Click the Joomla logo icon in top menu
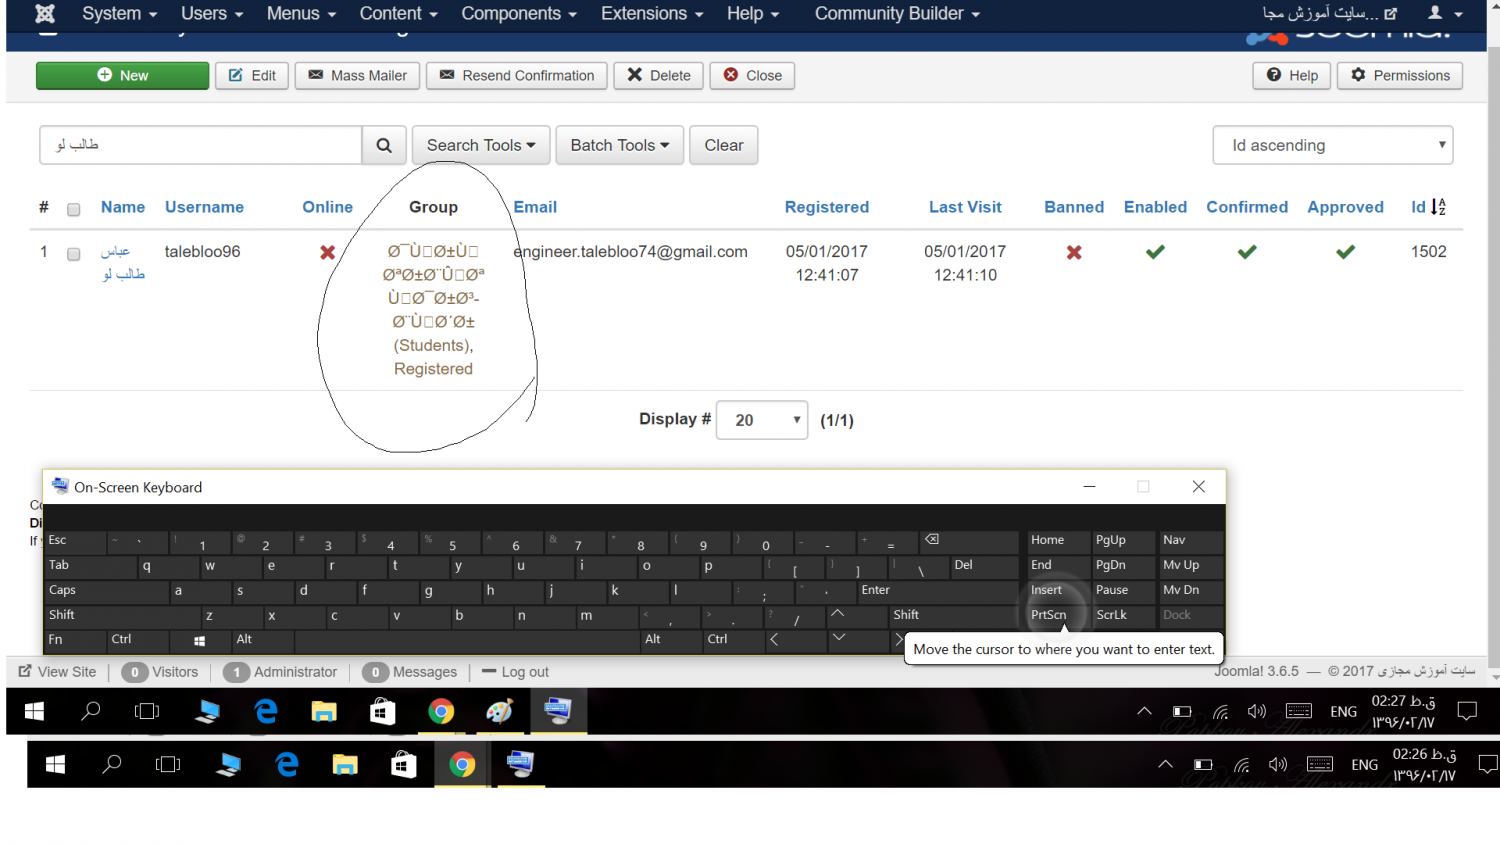 click(x=45, y=14)
